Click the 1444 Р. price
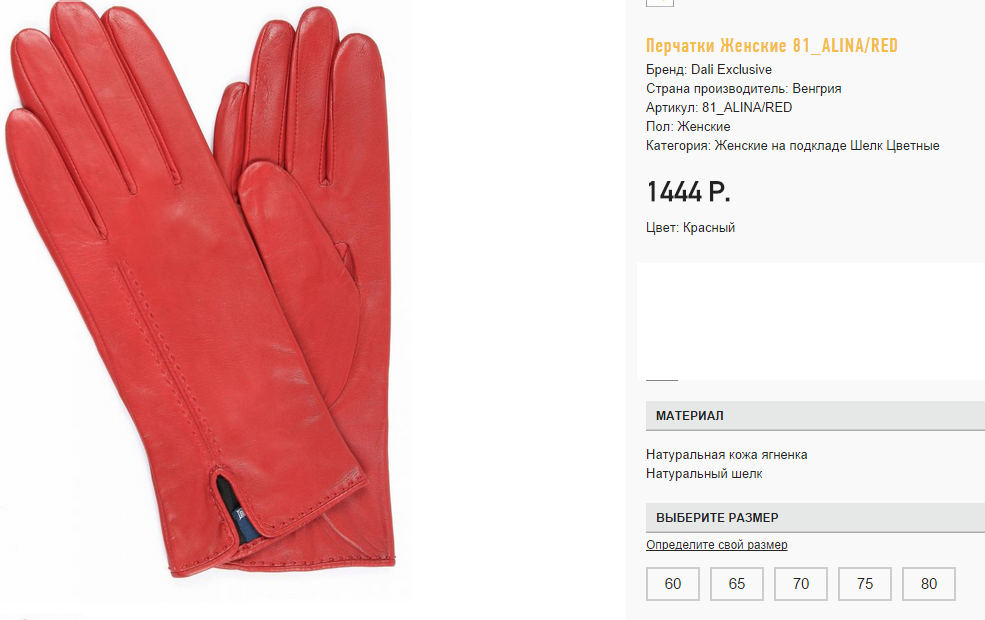 click(688, 192)
